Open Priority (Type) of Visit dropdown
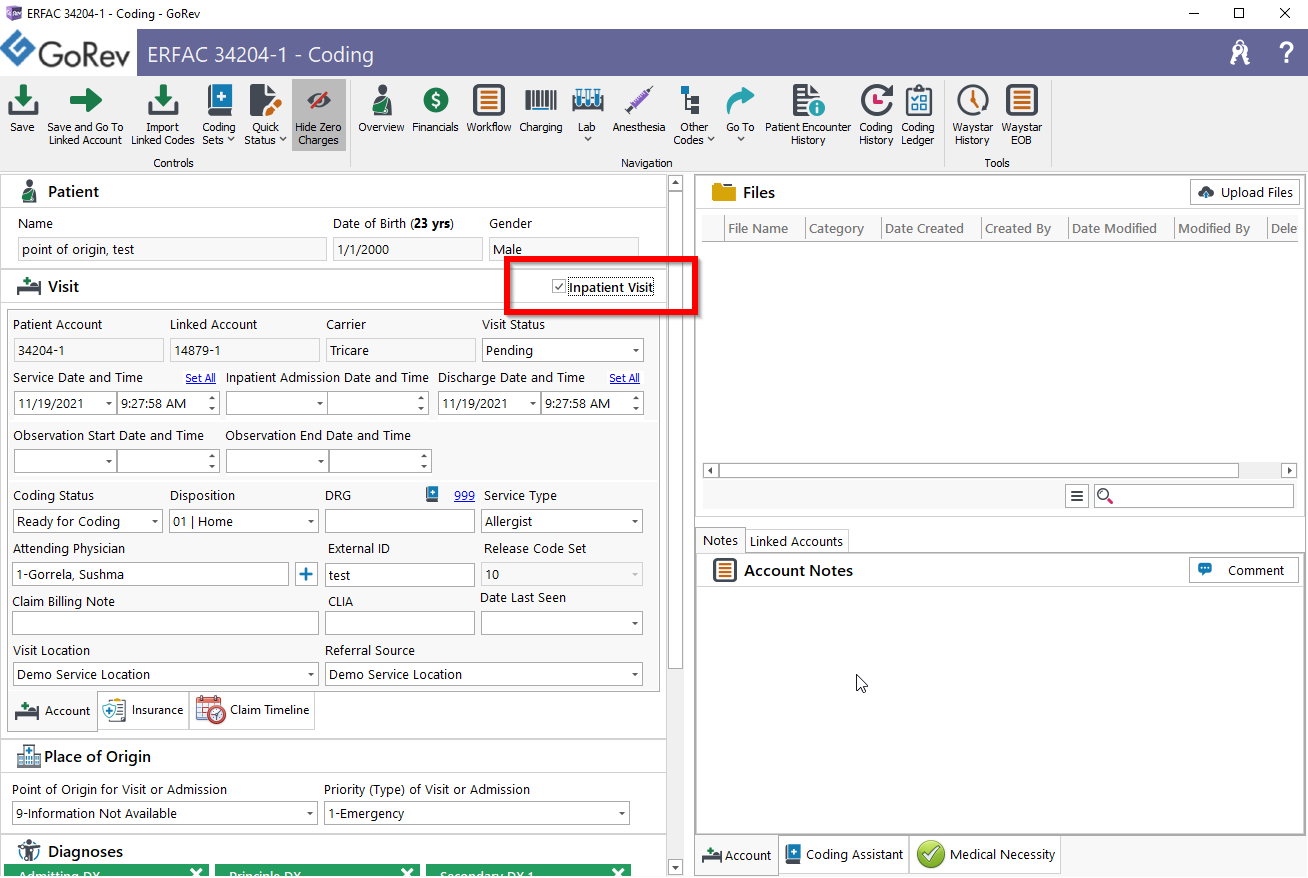1308x878 pixels. (x=622, y=814)
